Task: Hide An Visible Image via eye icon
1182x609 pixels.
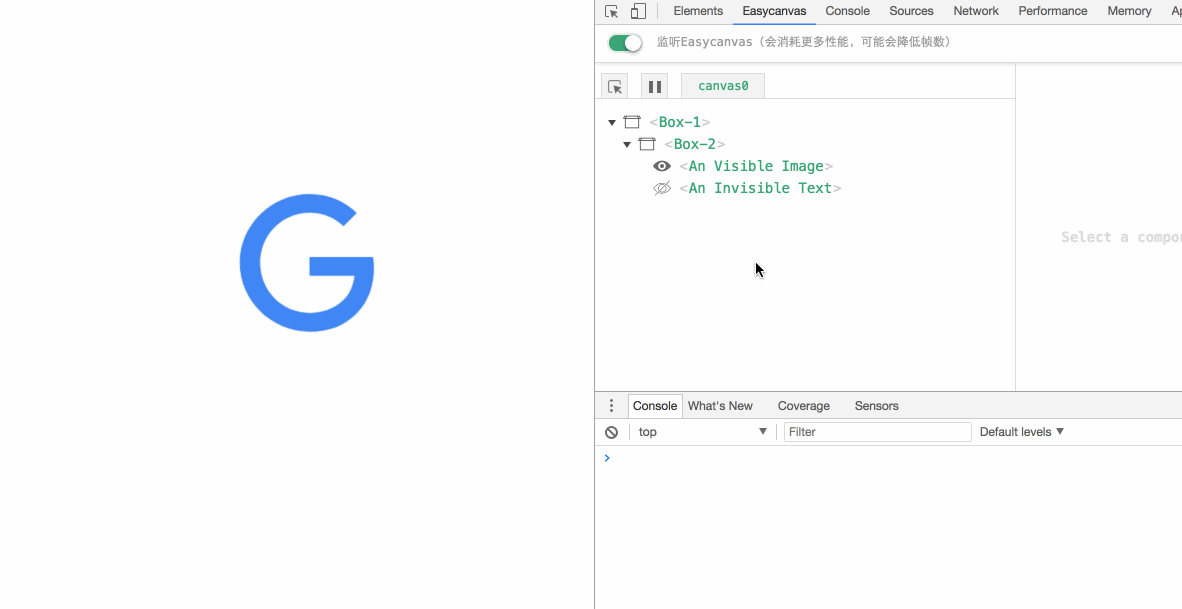Action: click(662, 166)
